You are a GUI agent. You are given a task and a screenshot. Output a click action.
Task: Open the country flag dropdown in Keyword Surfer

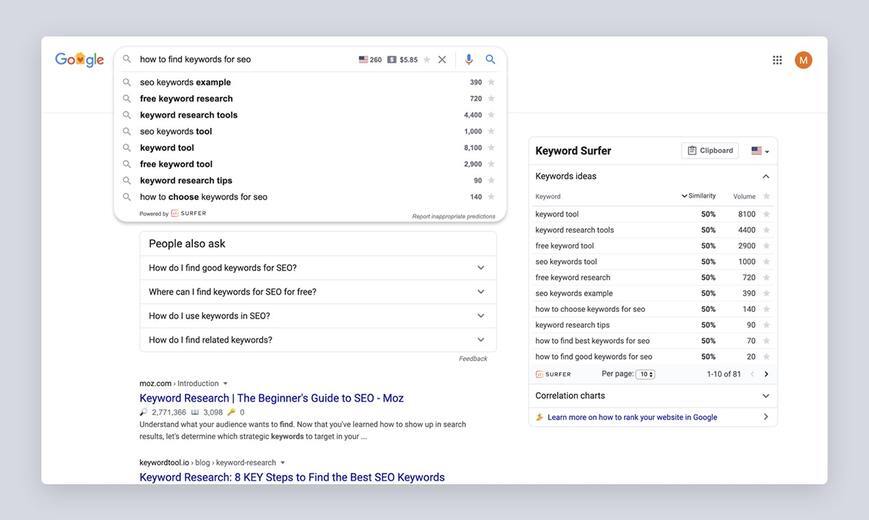click(x=760, y=151)
